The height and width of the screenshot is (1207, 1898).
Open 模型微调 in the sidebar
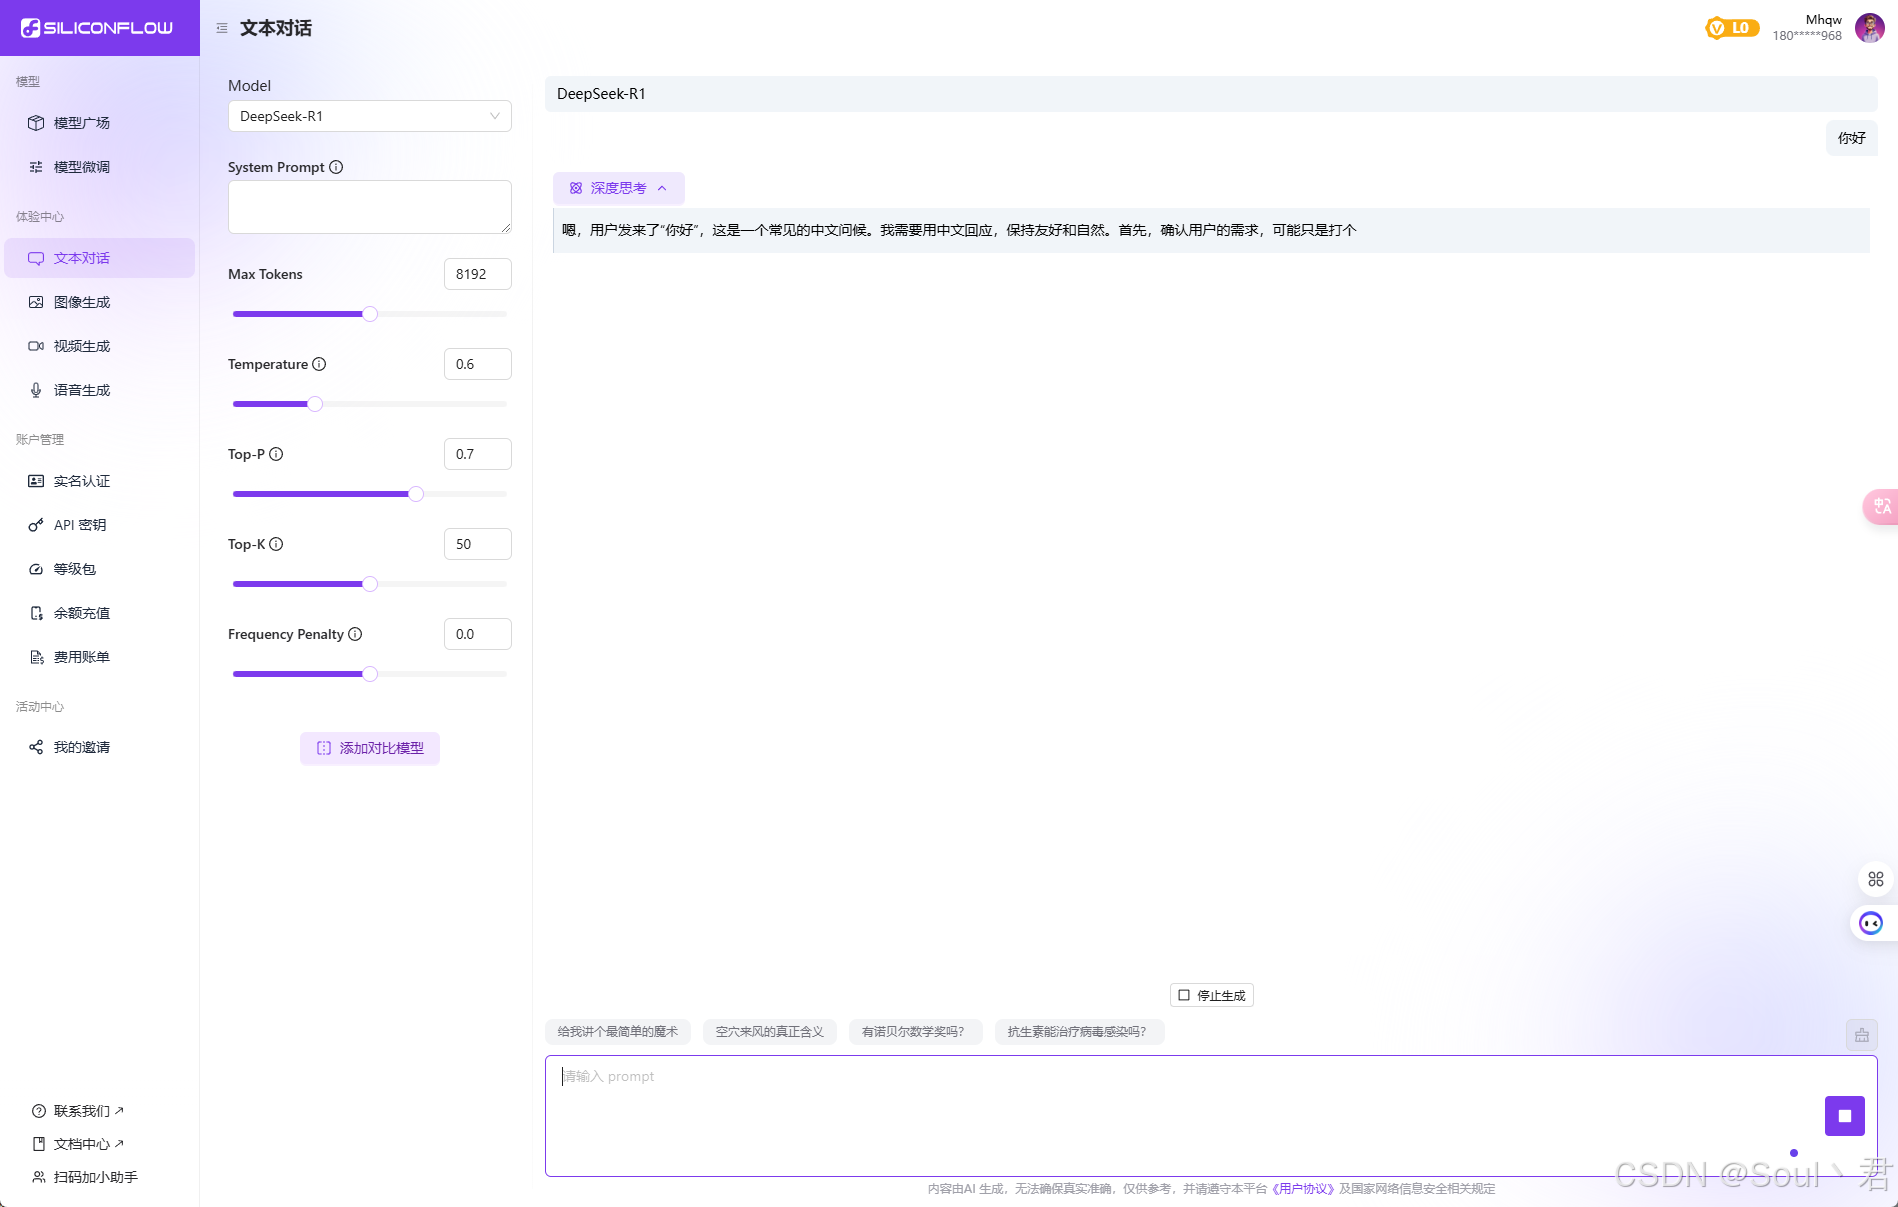click(x=99, y=167)
